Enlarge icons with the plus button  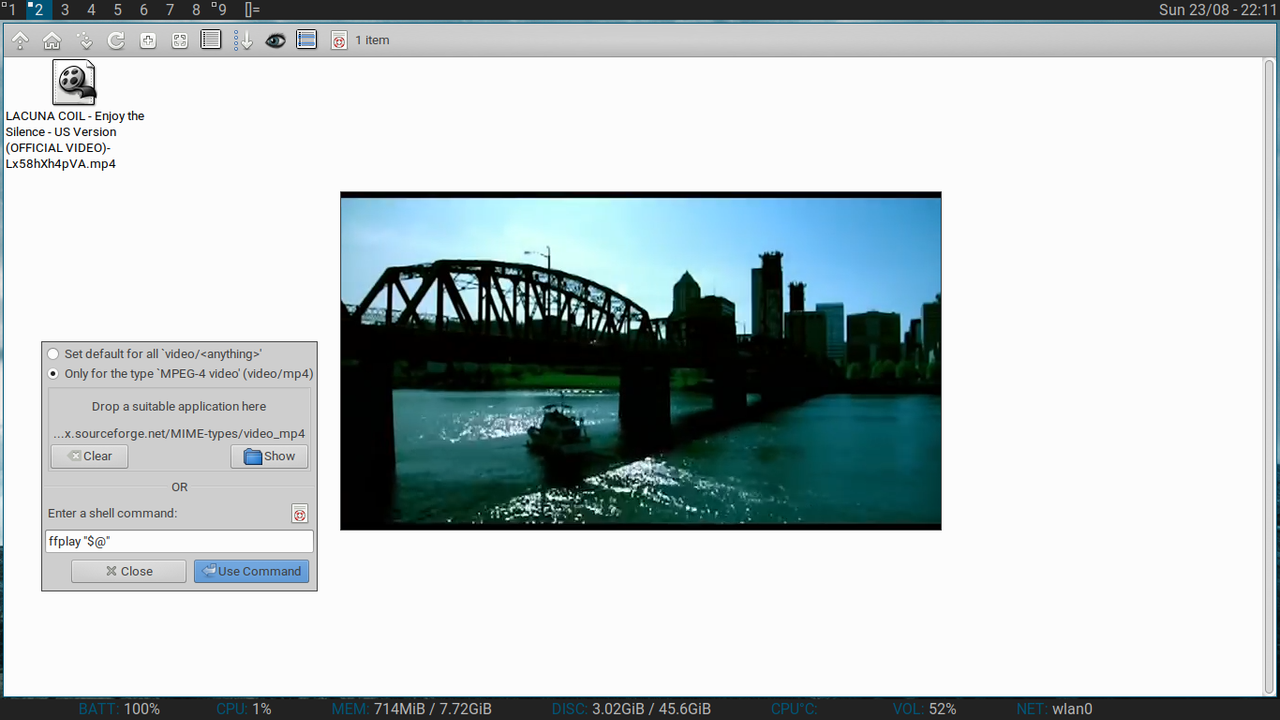(x=148, y=40)
